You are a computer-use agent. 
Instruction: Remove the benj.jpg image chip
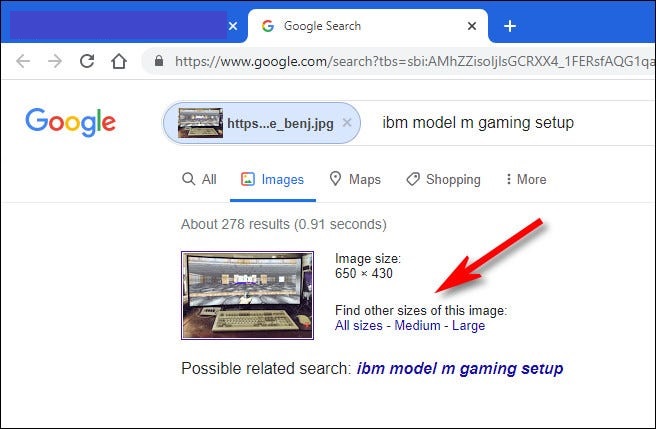tap(347, 123)
